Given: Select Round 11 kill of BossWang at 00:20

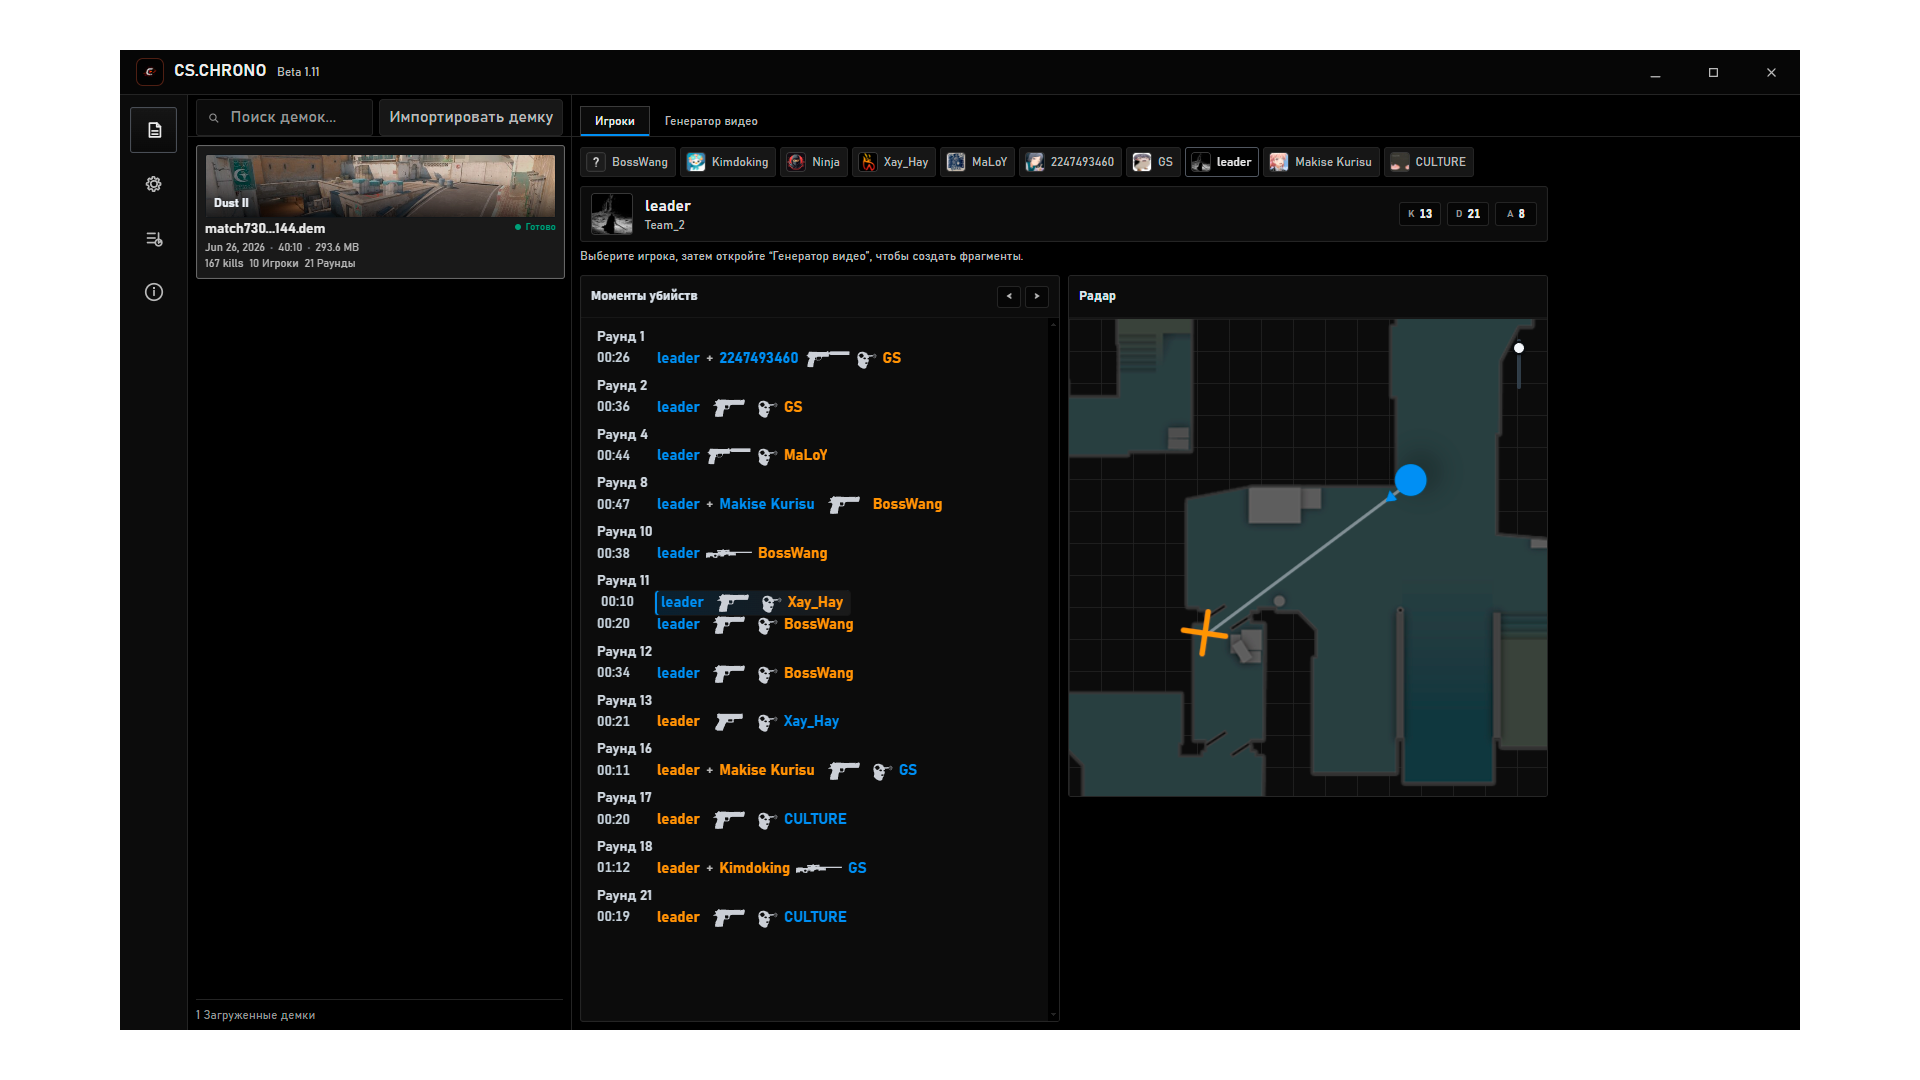Looking at the screenshot, I should tap(725, 624).
